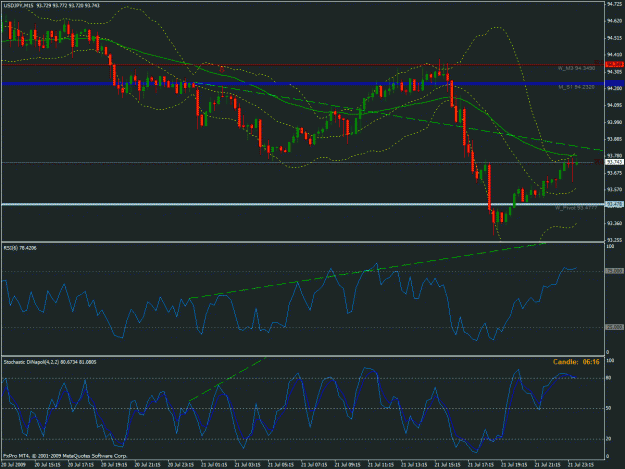
Task: Click the 21 Jul 07:15 time axis label
Action: tap(314, 465)
